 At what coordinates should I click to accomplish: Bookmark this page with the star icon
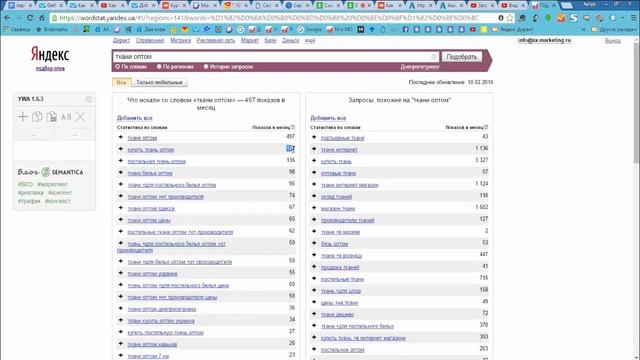coord(510,18)
